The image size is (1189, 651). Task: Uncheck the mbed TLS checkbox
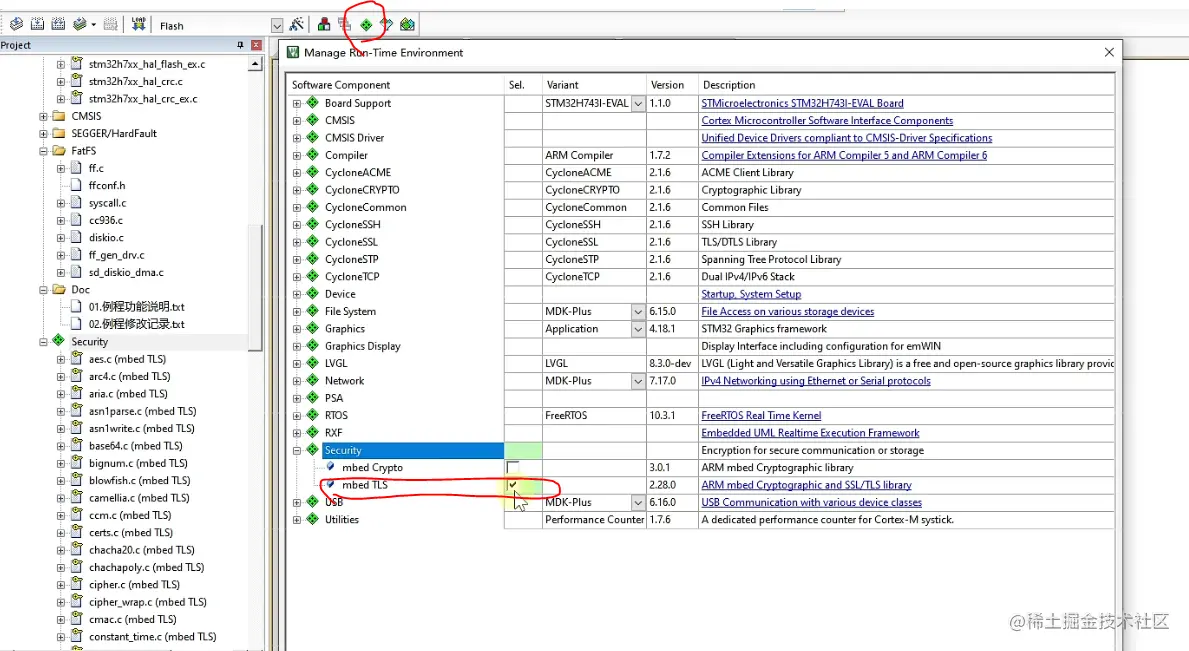(x=513, y=485)
